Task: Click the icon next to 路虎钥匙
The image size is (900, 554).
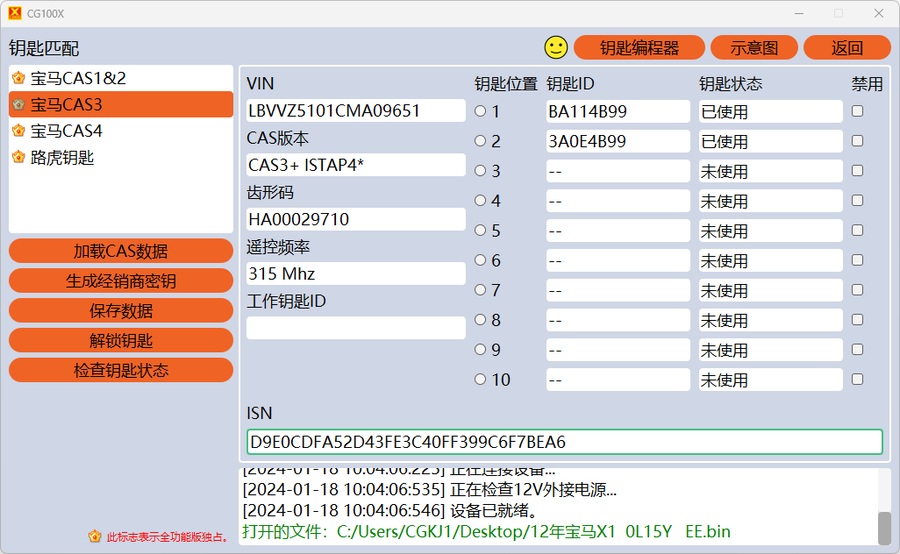Action: pos(18,158)
